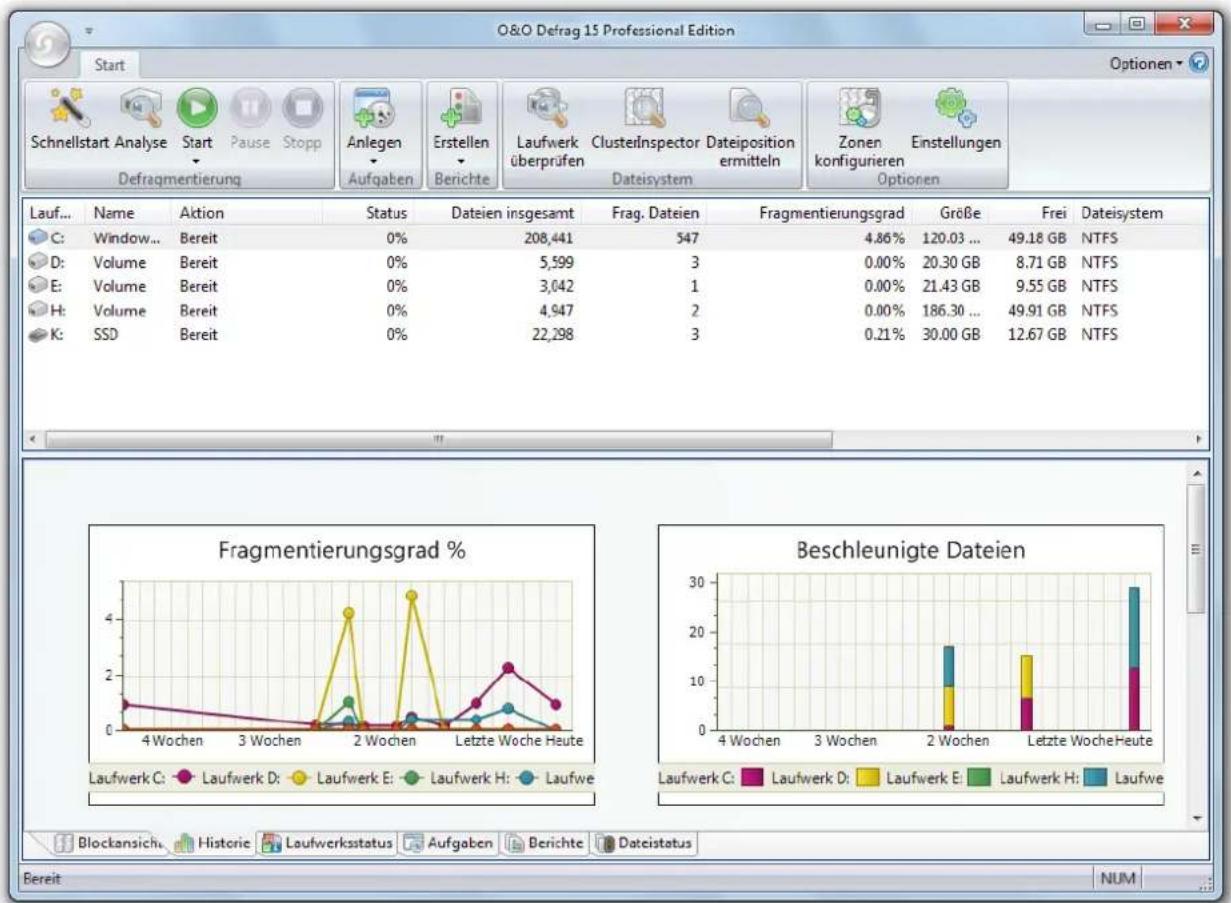Image resolution: width=1231 pixels, height=903 pixels.
Task: Expand the Erstellen dropdown arrow
Action: click(x=461, y=160)
